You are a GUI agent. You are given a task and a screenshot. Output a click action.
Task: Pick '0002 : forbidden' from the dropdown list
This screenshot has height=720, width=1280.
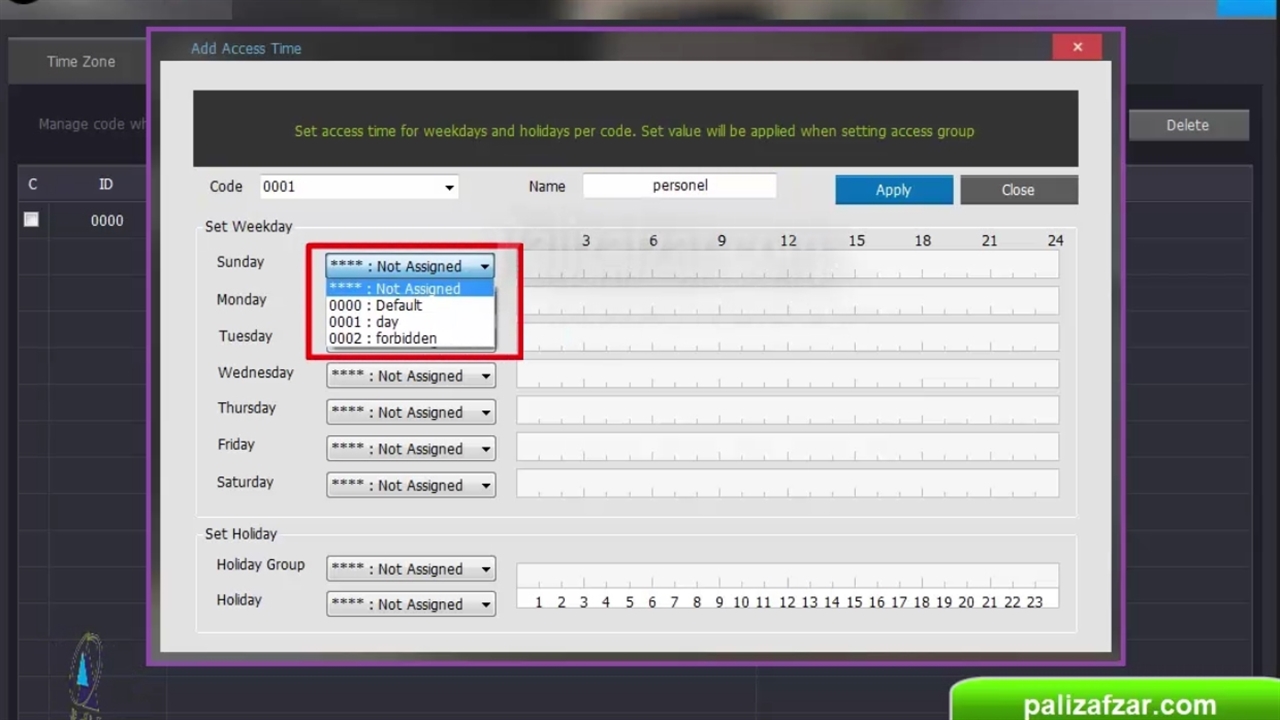coord(383,339)
